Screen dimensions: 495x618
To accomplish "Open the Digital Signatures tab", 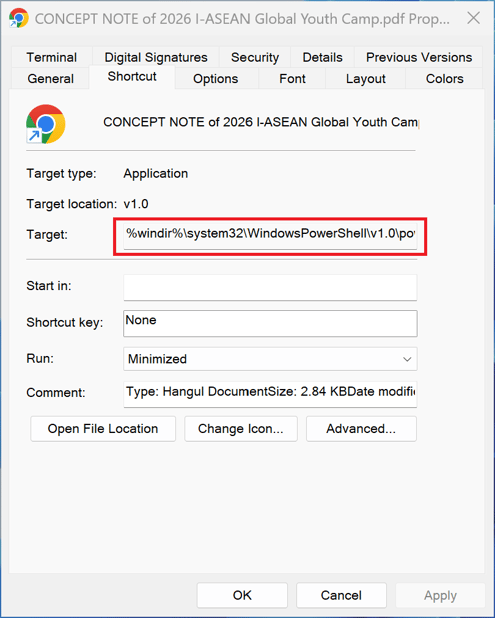I will click(156, 57).
